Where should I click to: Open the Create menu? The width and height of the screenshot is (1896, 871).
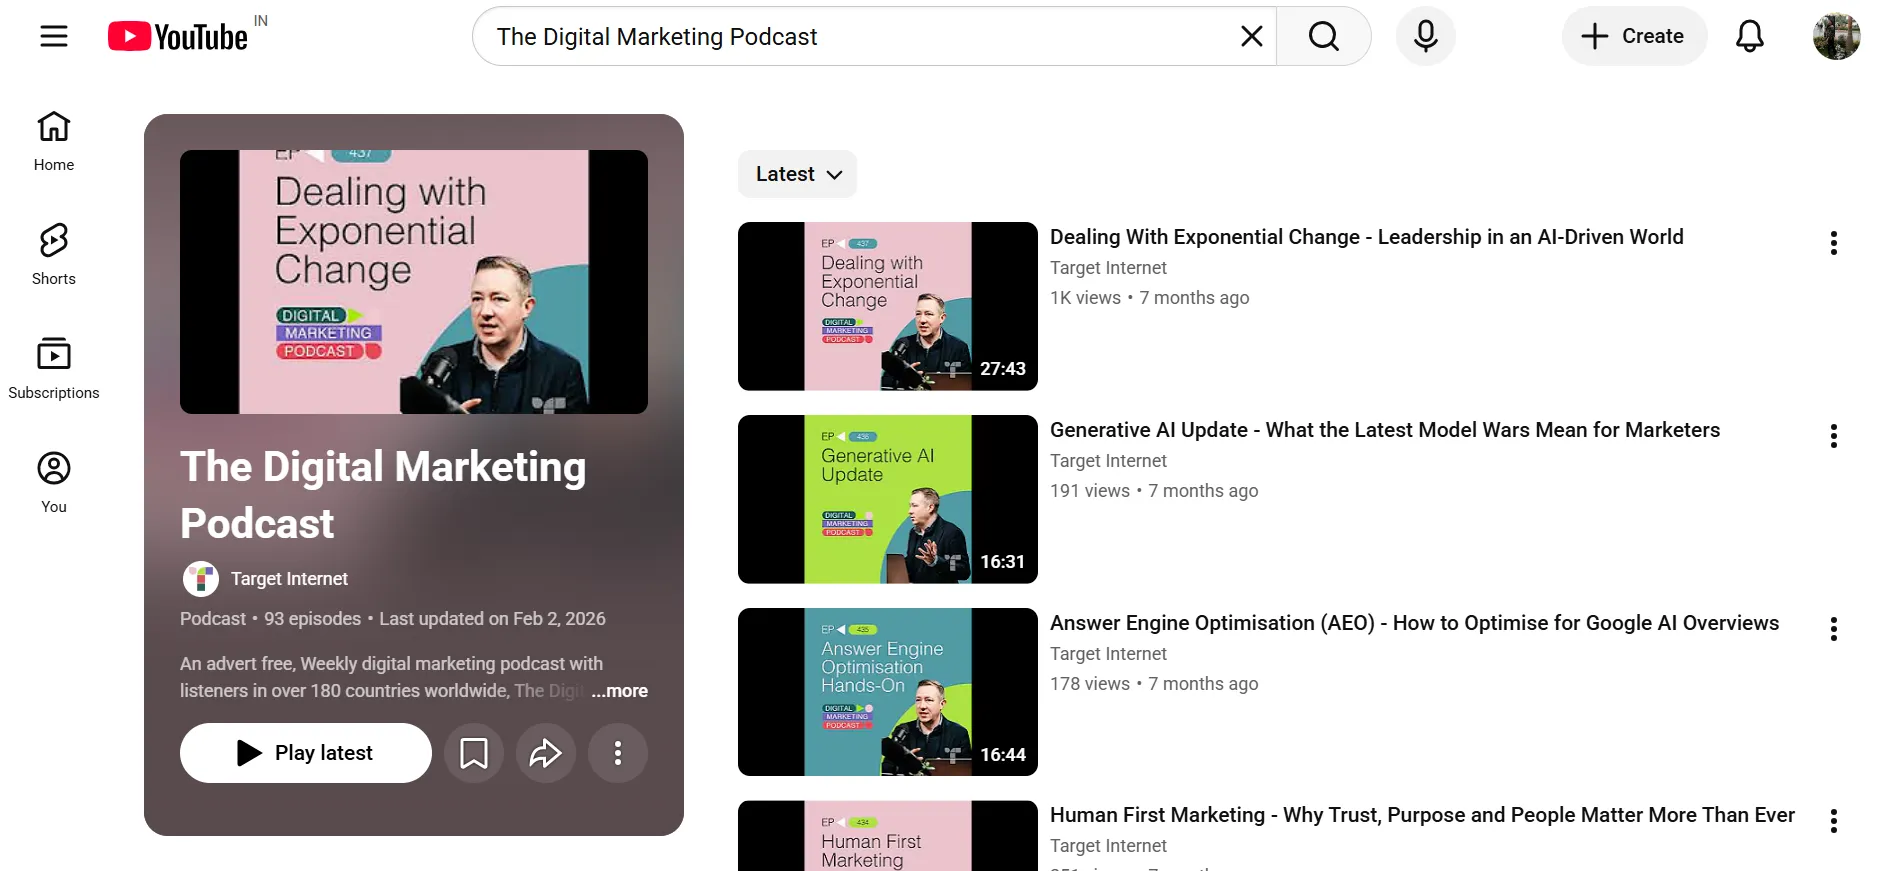pos(1634,36)
